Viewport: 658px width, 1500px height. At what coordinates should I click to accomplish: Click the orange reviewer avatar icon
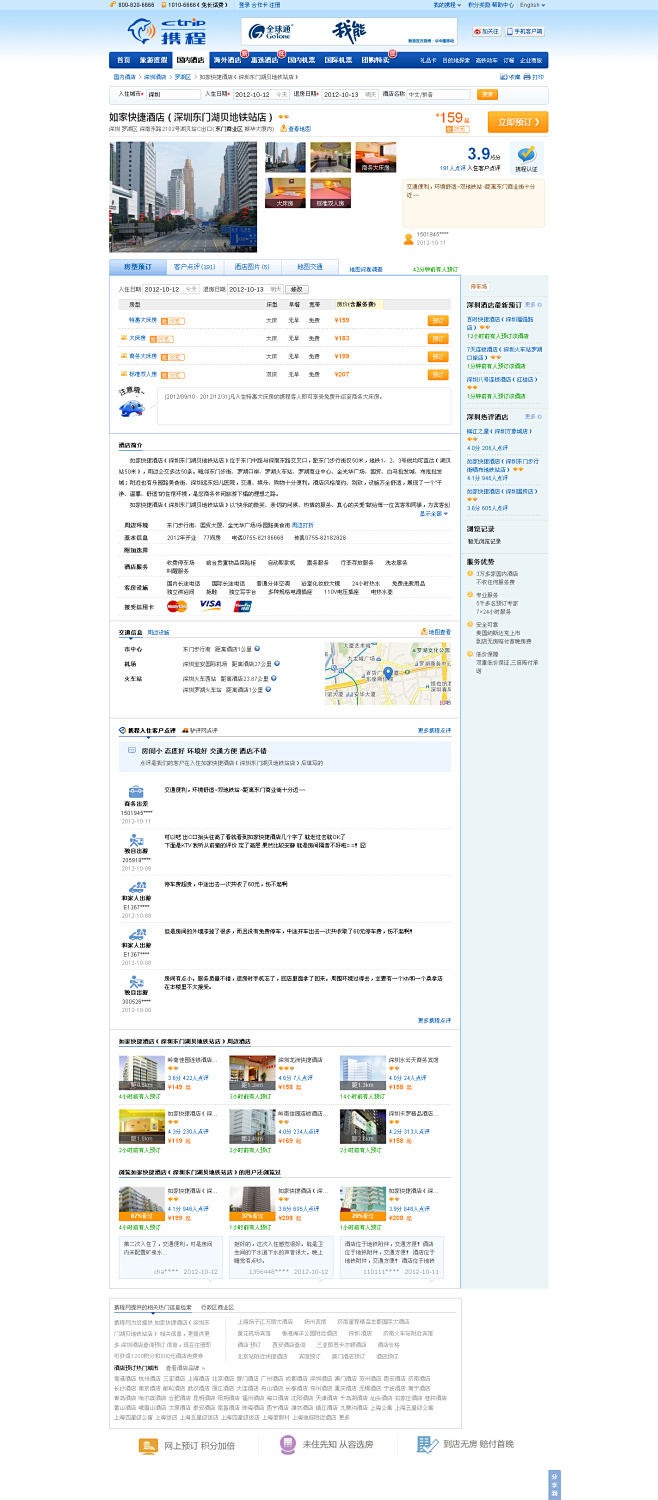click(408, 239)
